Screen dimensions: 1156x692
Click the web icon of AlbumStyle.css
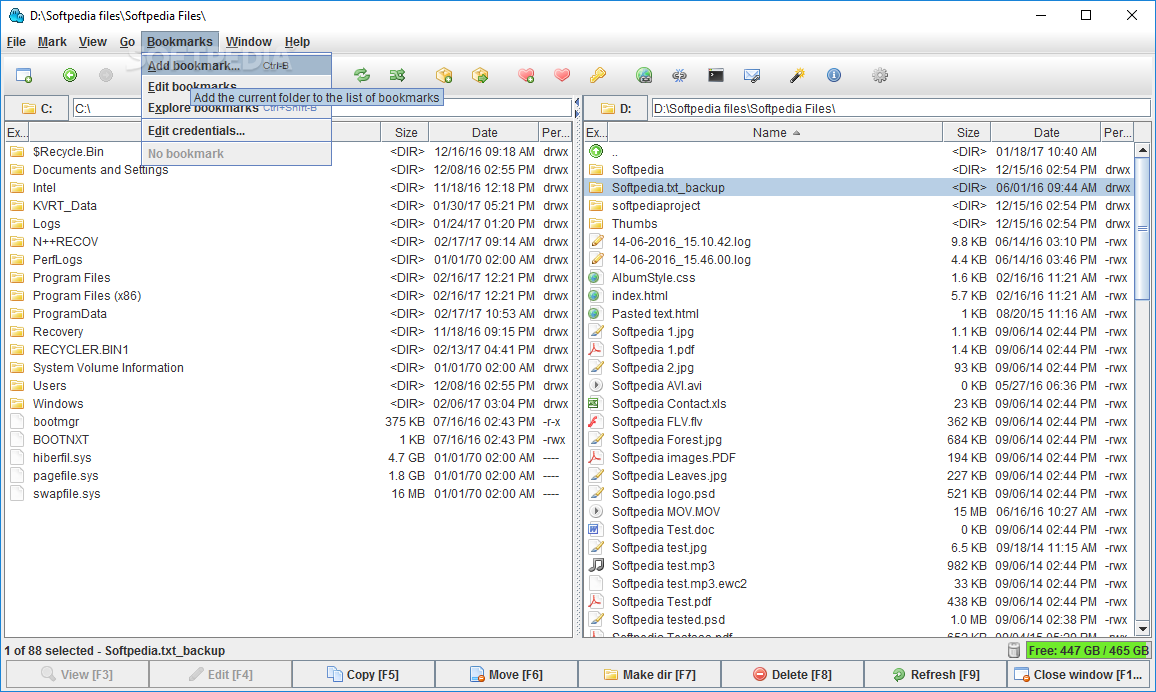pyautogui.click(x=596, y=278)
